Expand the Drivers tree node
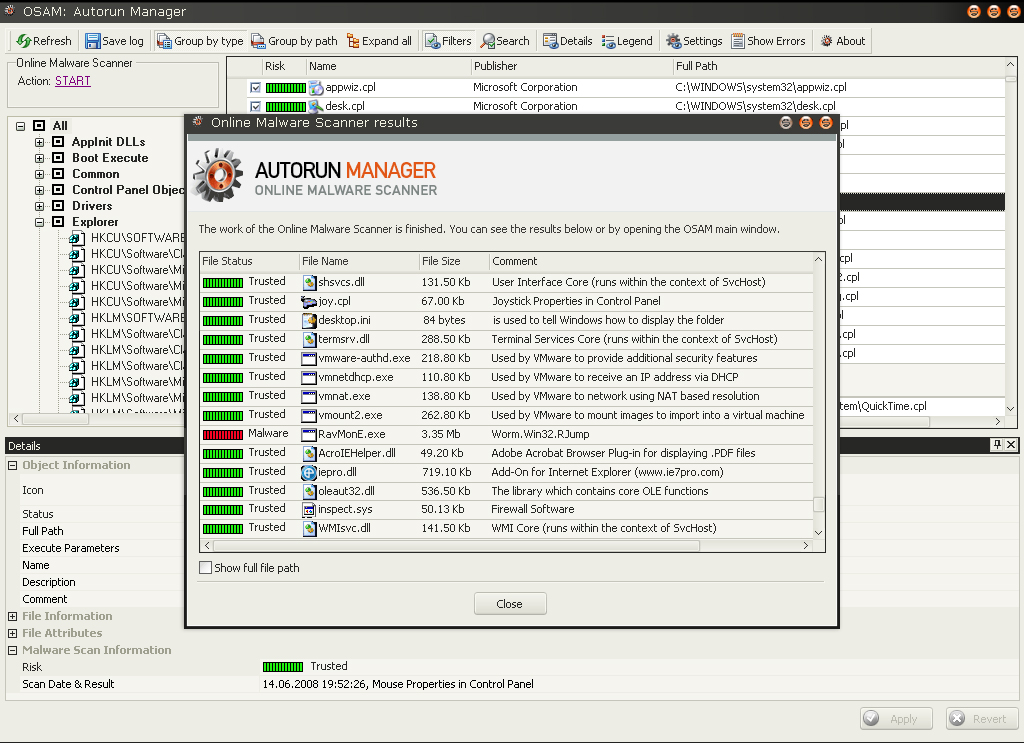 coord(39,206)
